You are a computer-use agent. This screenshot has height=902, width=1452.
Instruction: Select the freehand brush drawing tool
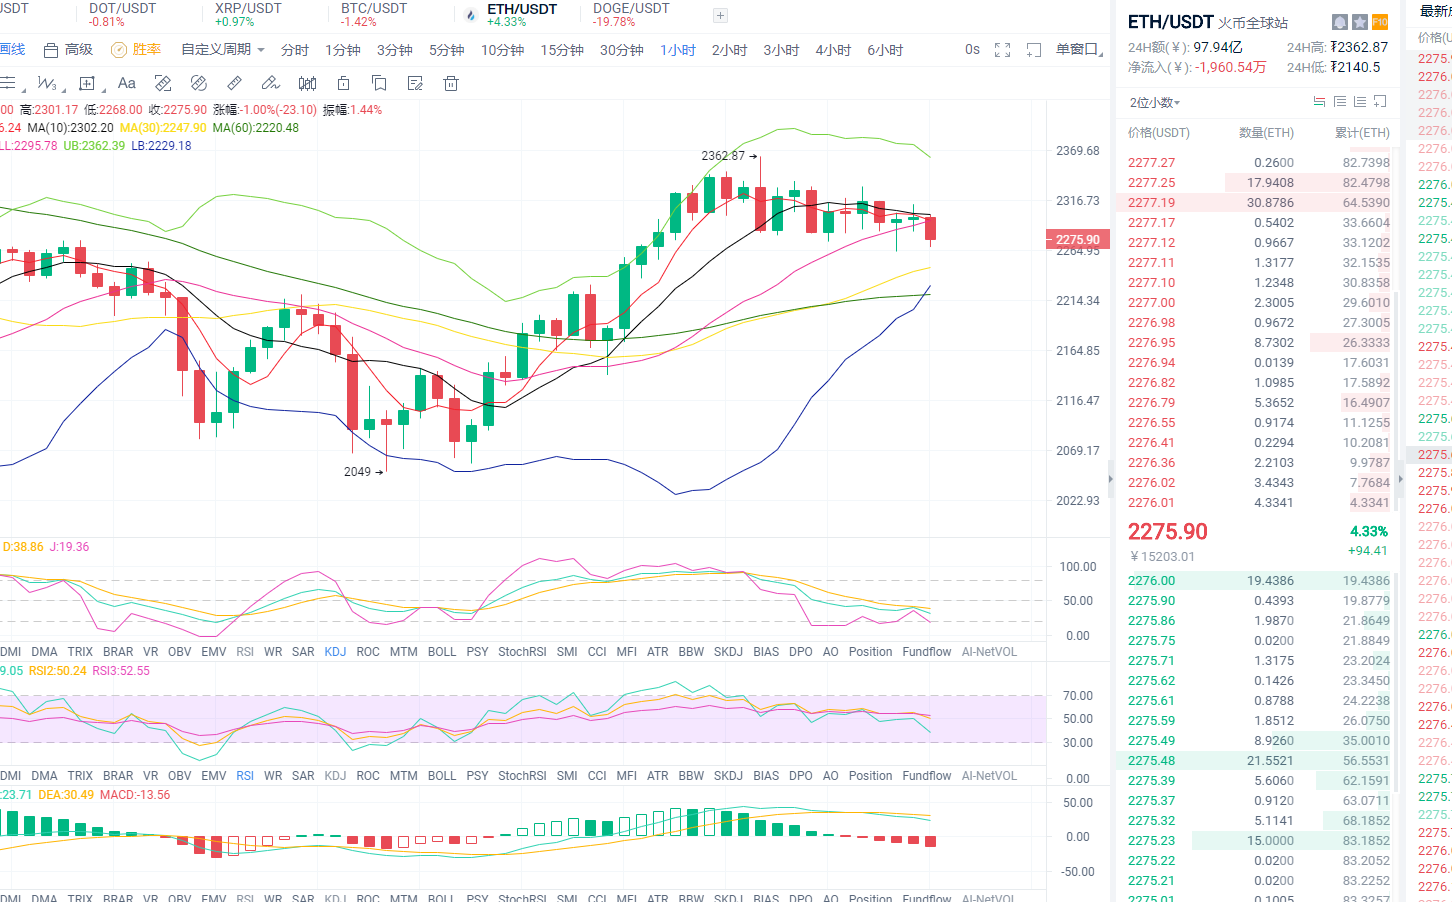tap(270, 83)
